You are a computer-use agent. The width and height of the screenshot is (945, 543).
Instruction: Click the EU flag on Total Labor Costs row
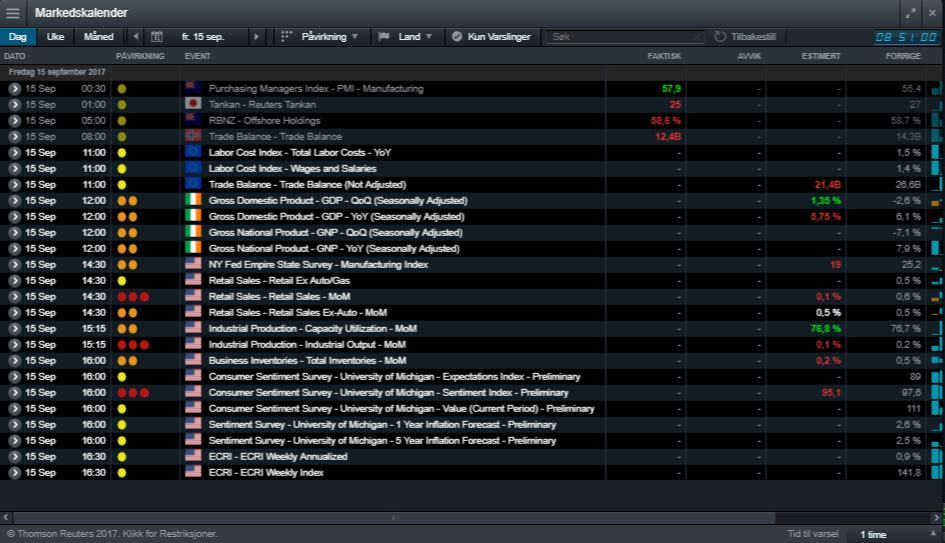pyautogui.click(x=193, y=152)
